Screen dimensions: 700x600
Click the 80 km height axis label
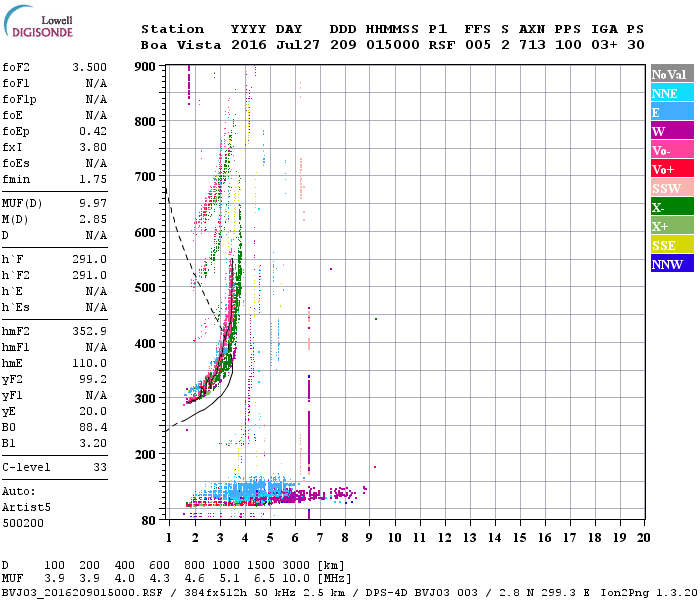click(149, 521)
